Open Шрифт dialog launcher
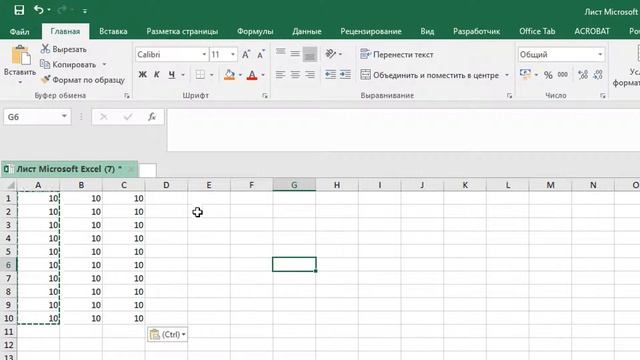640x360 pixels. [265, 96]
